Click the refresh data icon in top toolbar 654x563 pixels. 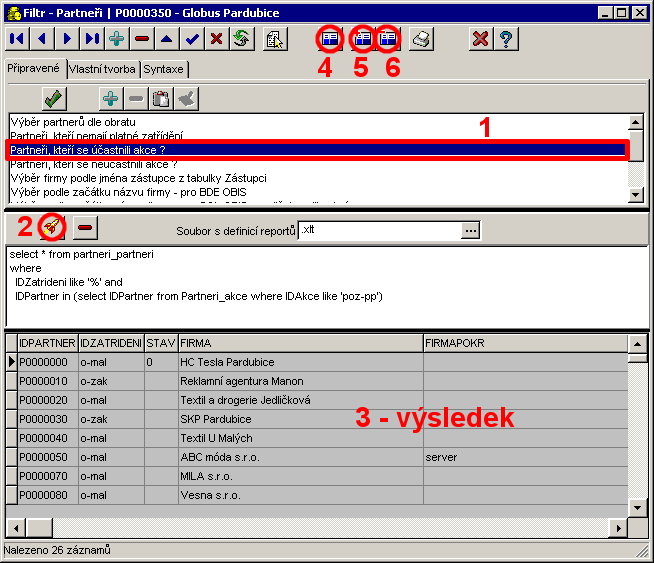[x=241, y=39]
